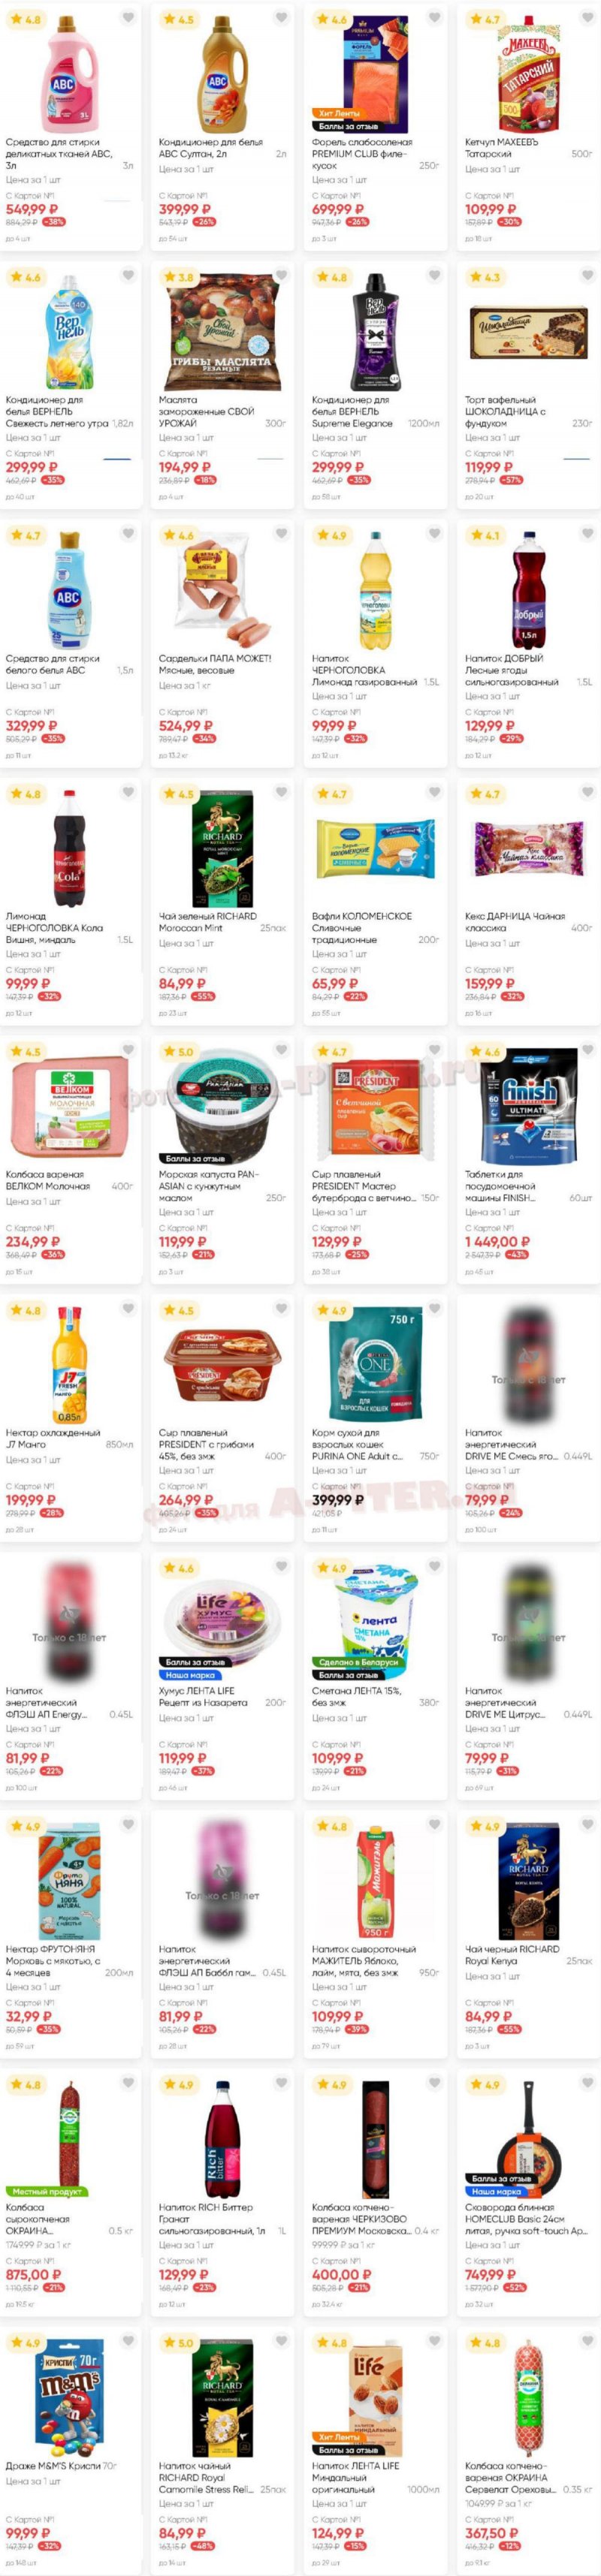The height and width of the screenshot is (2576, 601).
Task: Toggle favorite for Хумус ЛЕНТА LIFE
Action: tap(281, 1566)
